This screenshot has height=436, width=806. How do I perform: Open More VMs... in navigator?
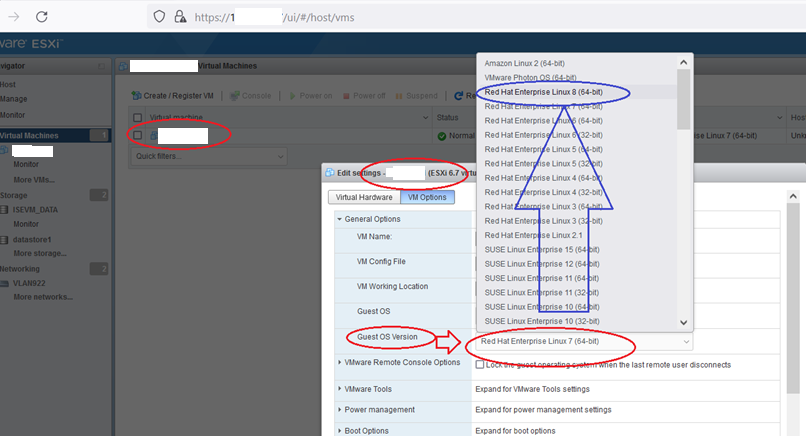[34, 180]
